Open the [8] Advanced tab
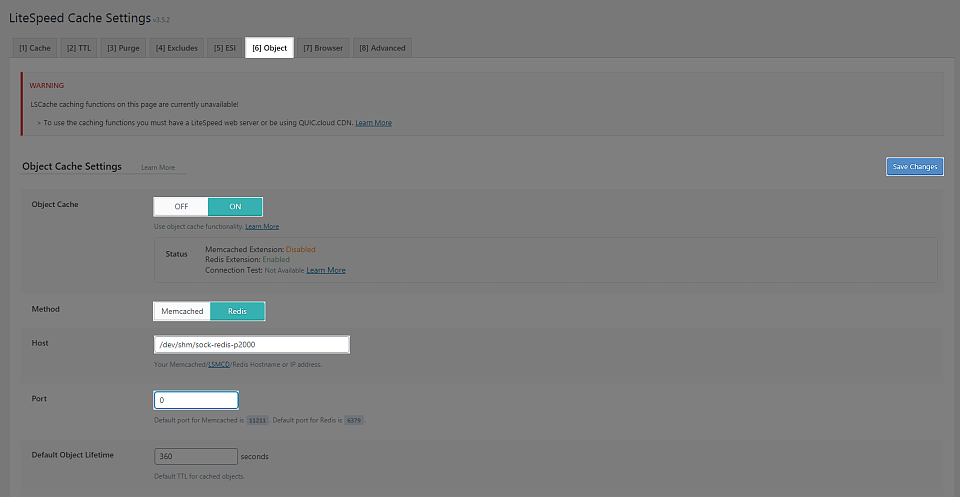This screenshot has height=497, width=960. [382, 48]
